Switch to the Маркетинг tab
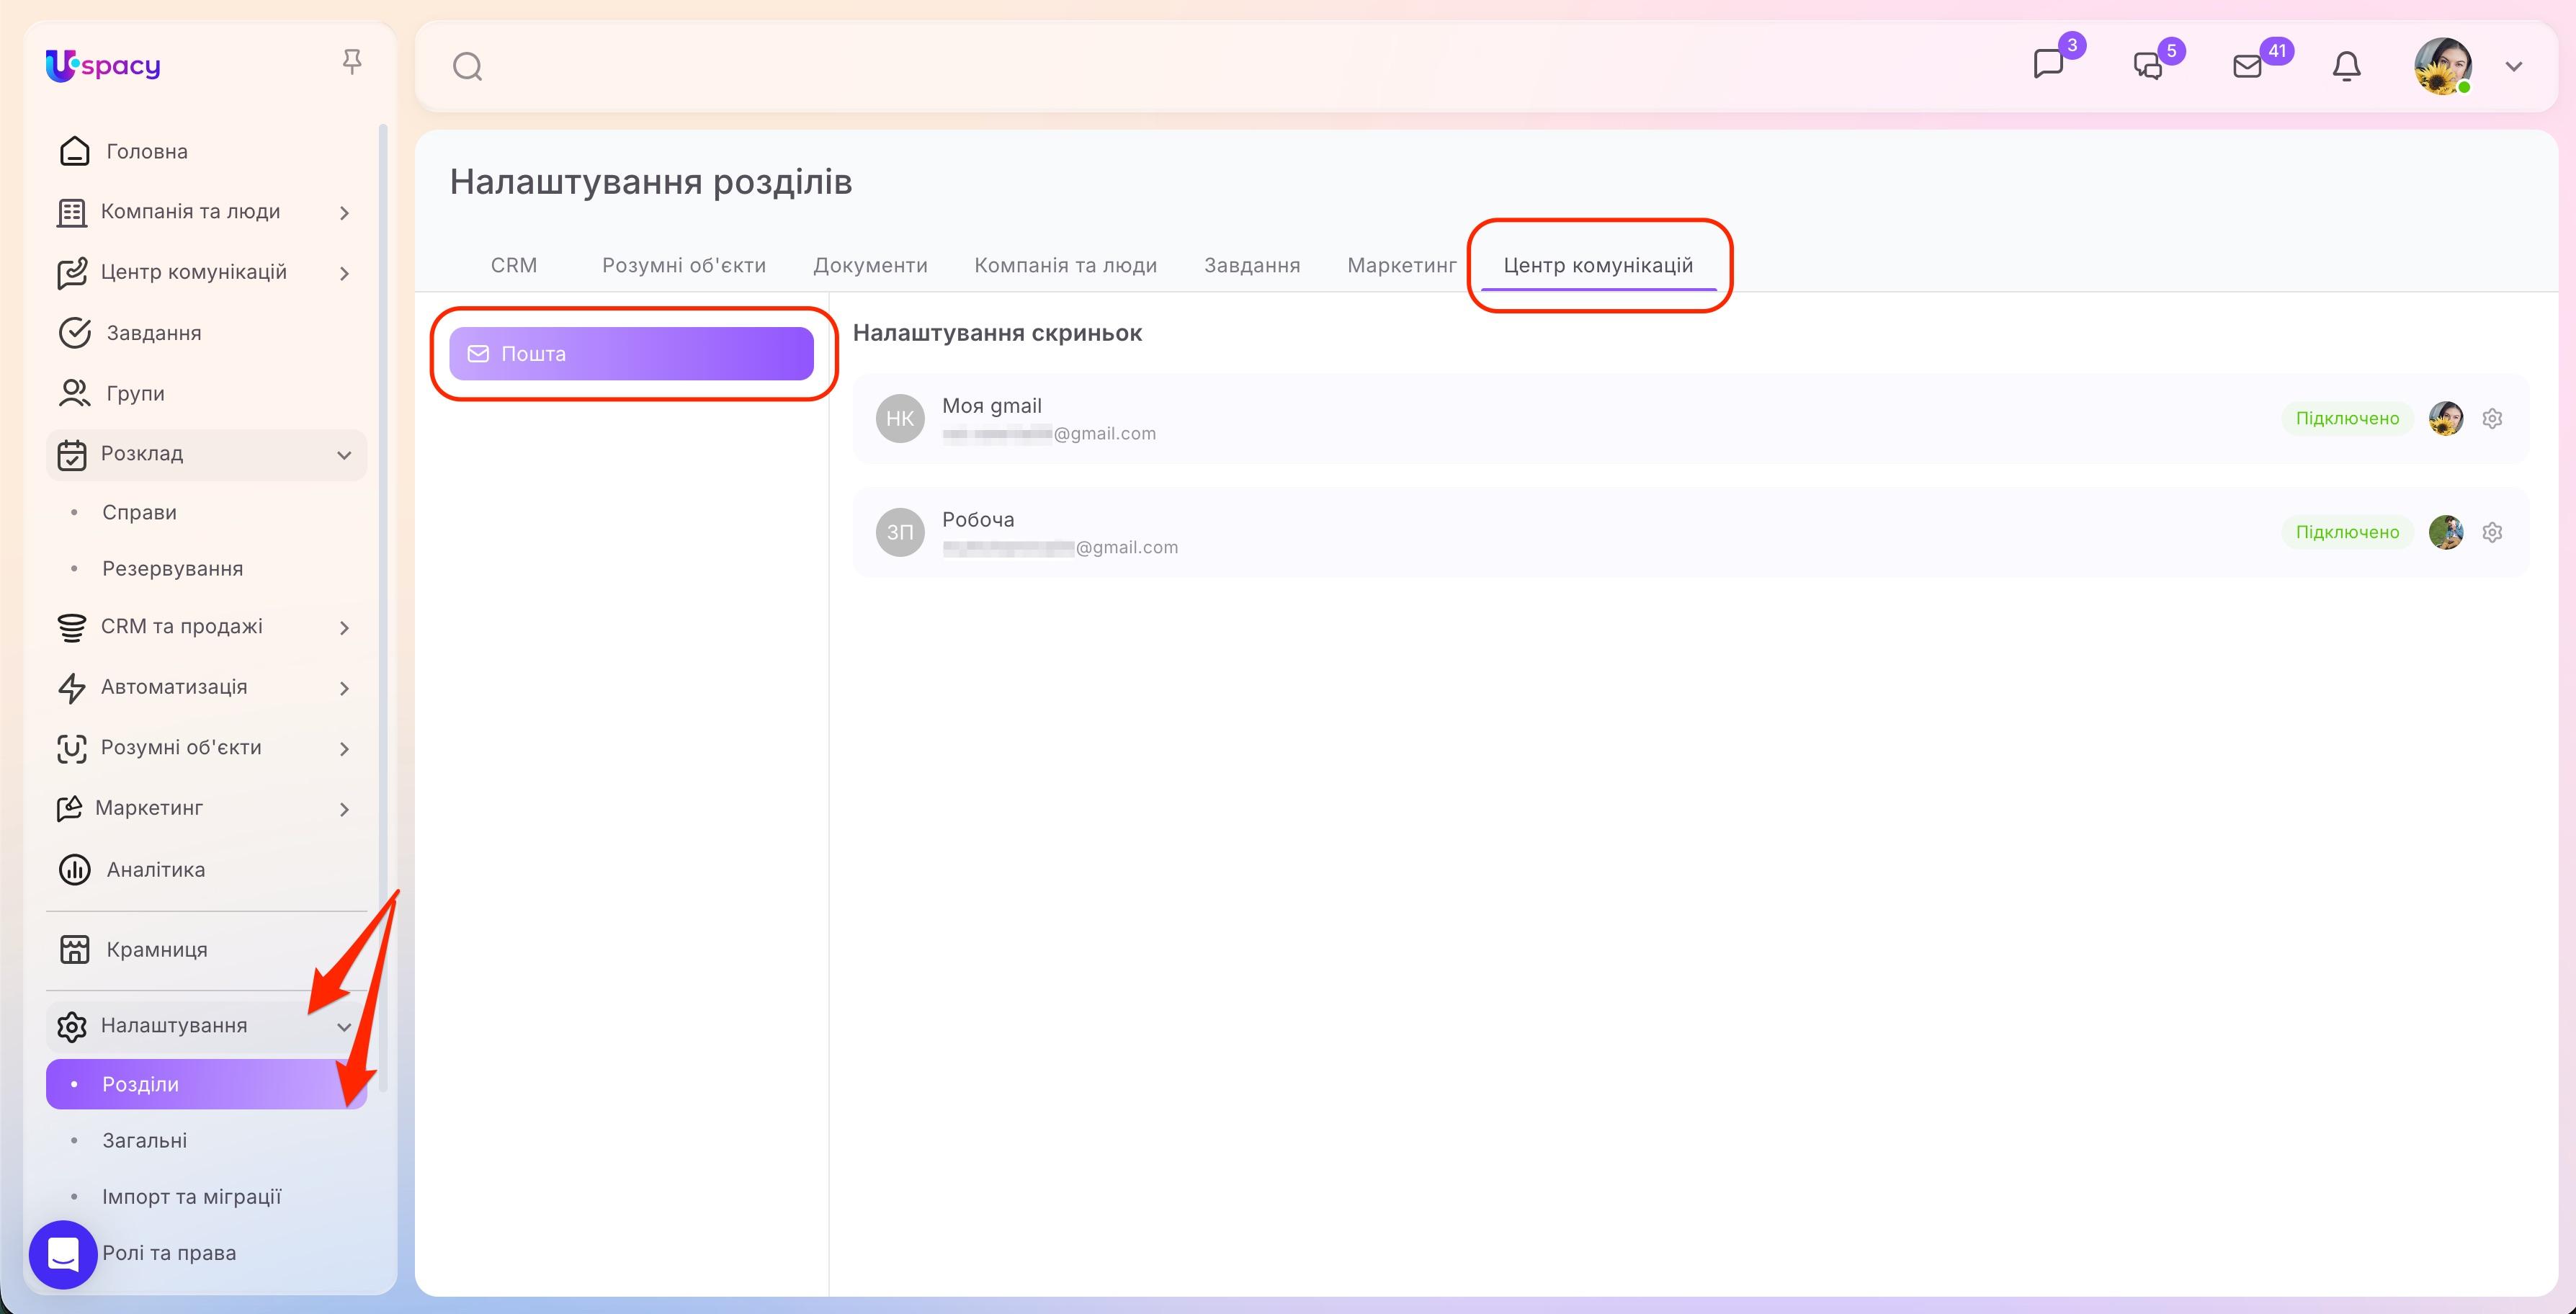 [1402, 265]
